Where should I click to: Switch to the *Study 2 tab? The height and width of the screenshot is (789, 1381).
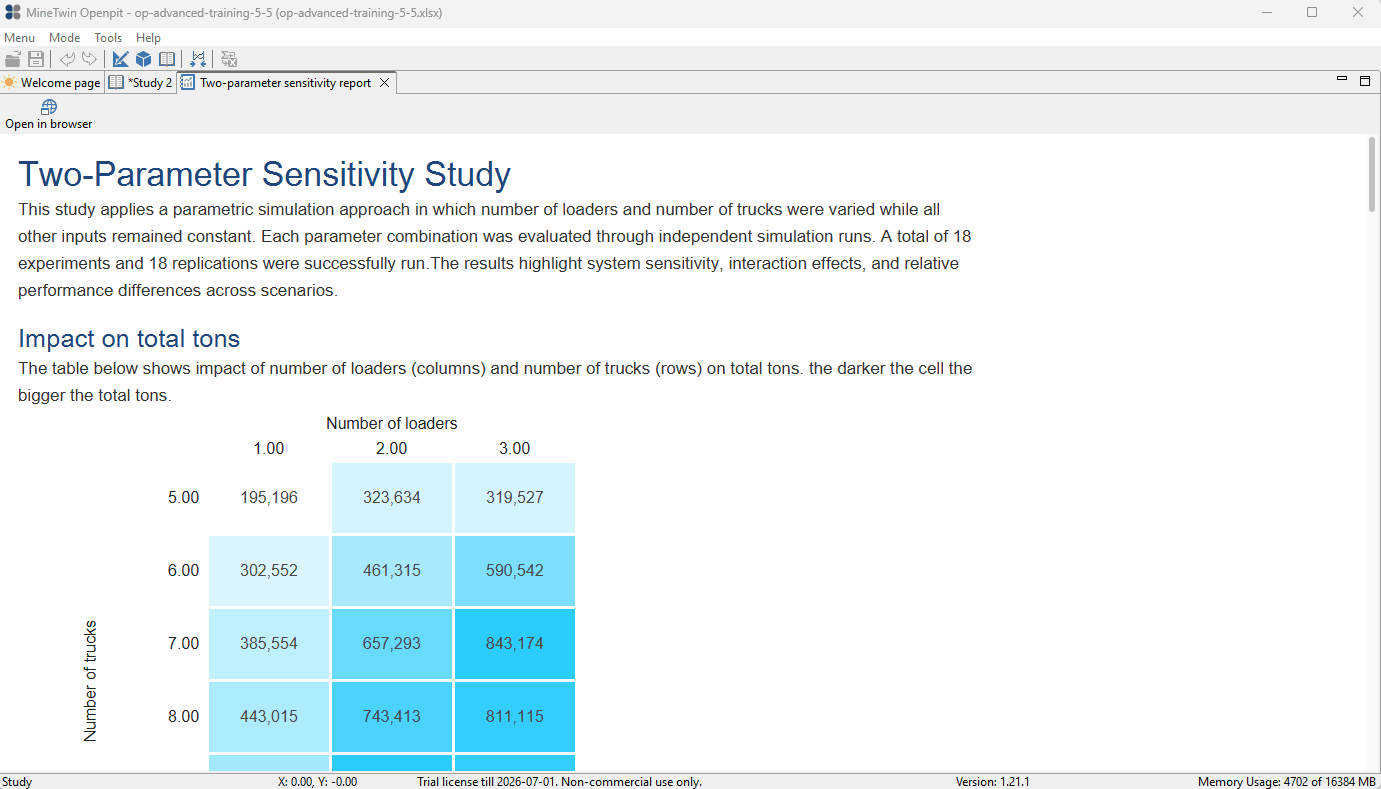[x=141, y=83]
